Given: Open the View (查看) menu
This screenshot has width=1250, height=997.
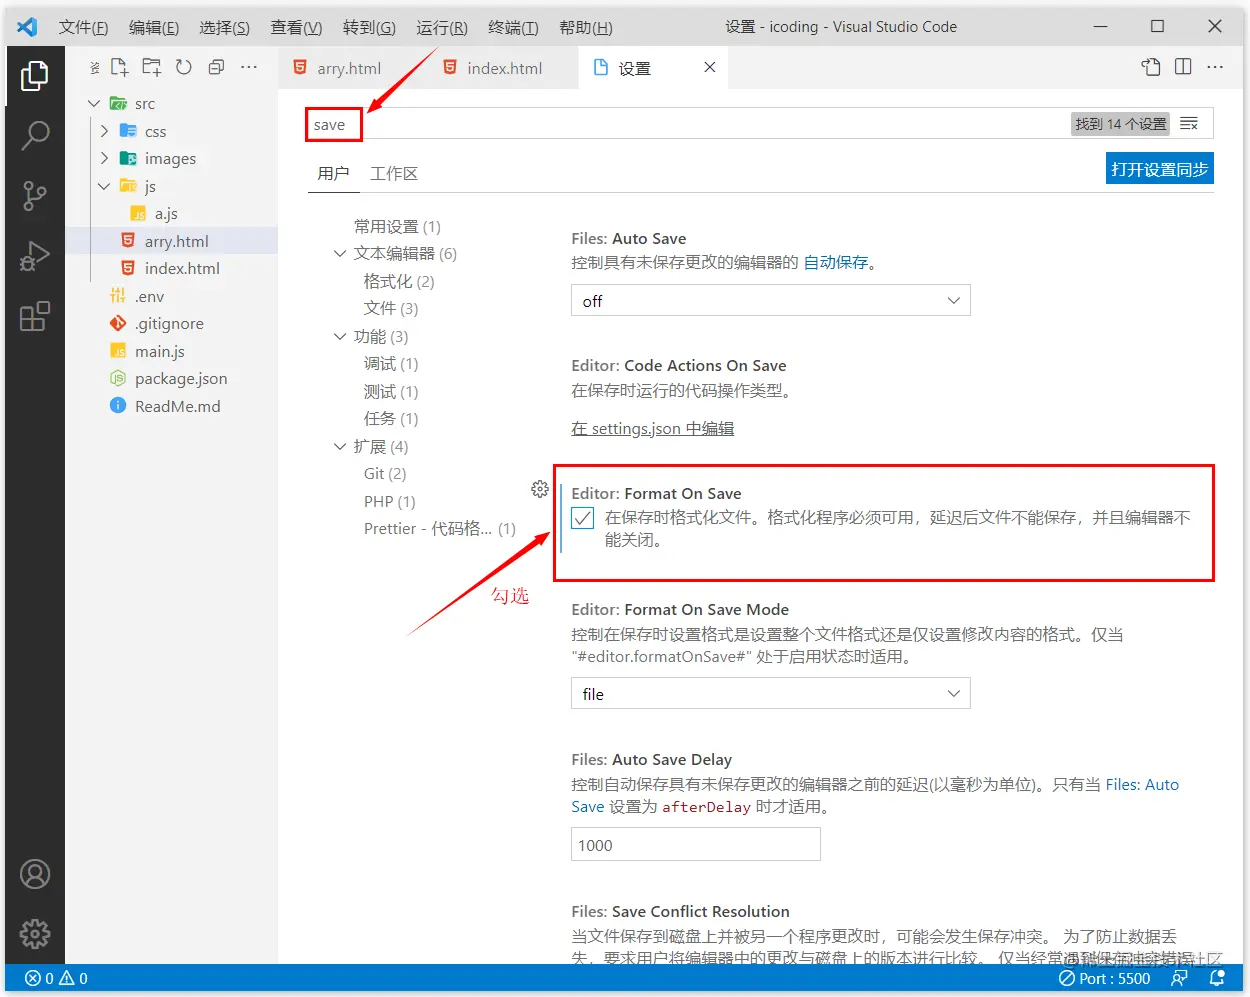Looking at the screenshot, I should pos(296,27).
